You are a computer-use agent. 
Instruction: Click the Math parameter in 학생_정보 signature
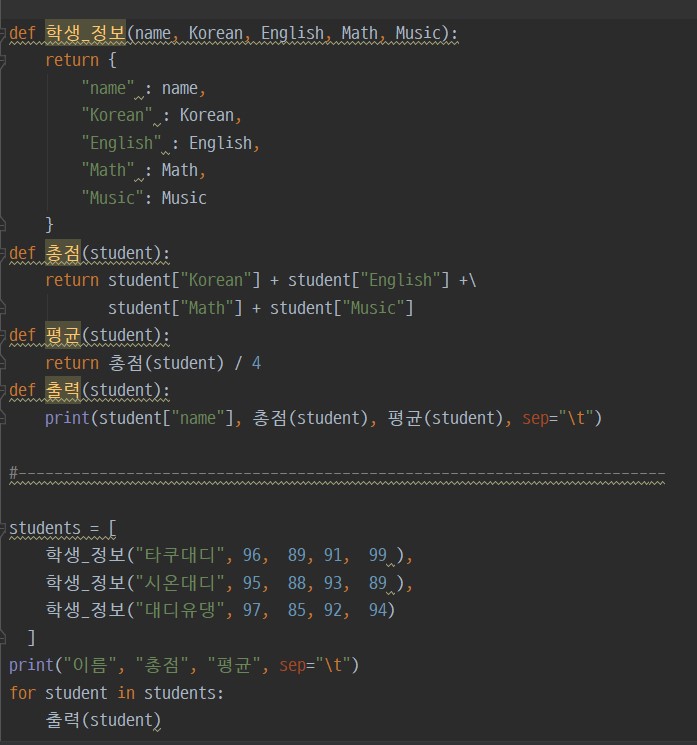pyautogui.click(x=360, y=33)
